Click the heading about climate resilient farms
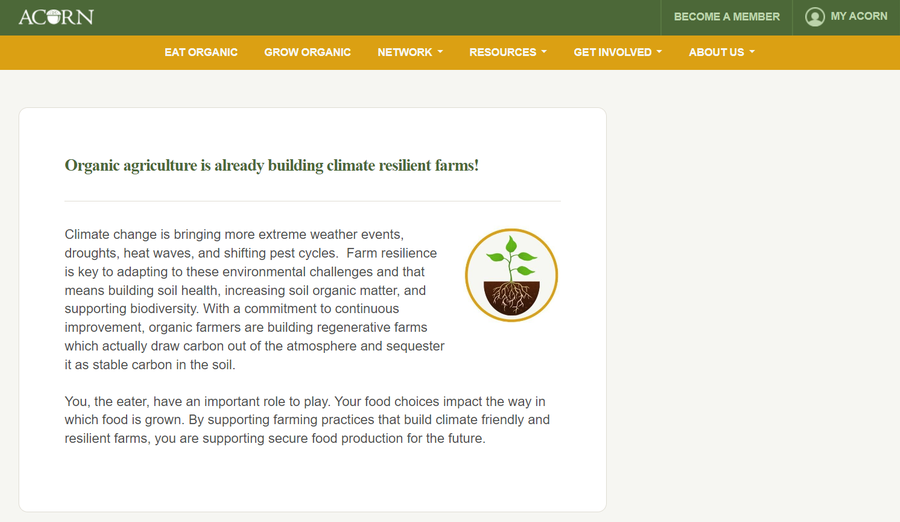Viewport: 900px width, 522px height. pos(271,165)
